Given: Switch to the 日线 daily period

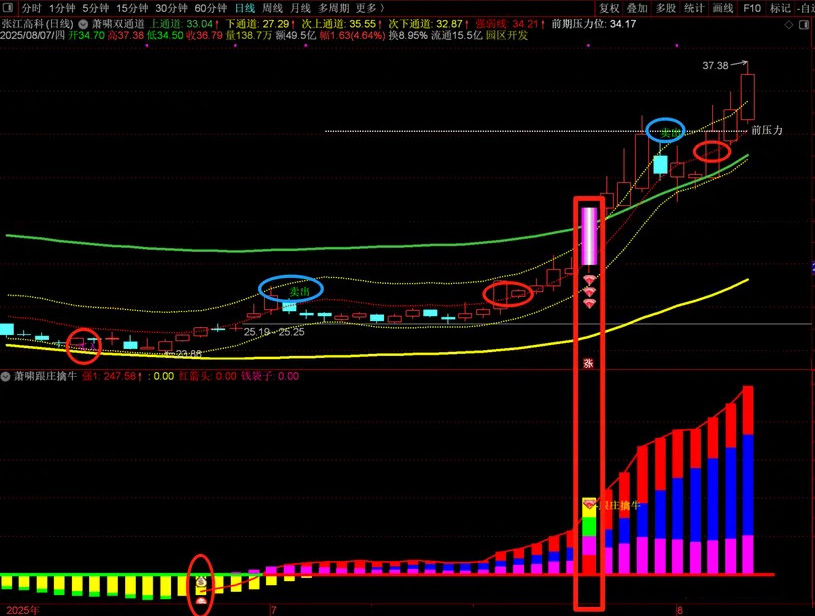Looking at the screenshot, I should [244, 7].
